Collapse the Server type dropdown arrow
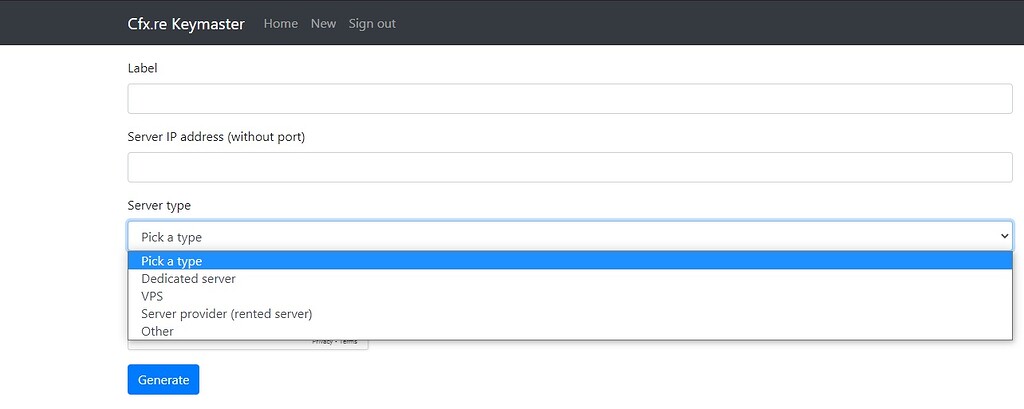This screenshot has width=1024, height=409. (1004, 236)
